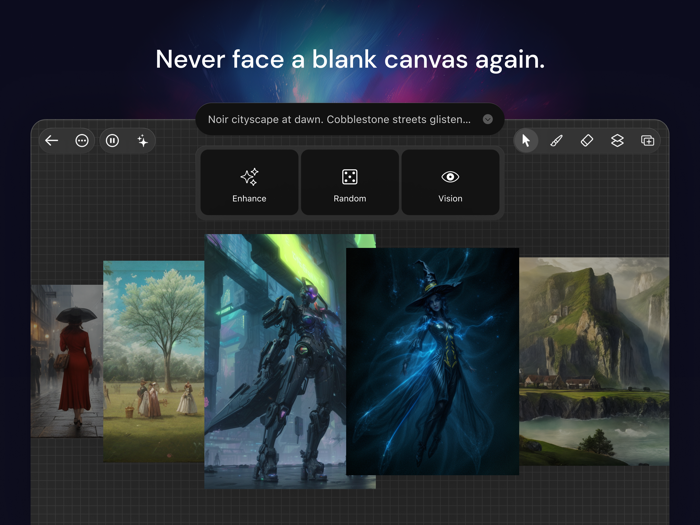Image resolution: width=700 pixels, height=525 pixels.
Task: Go back with the left arrow icon
Action: [x=52, y=141]
